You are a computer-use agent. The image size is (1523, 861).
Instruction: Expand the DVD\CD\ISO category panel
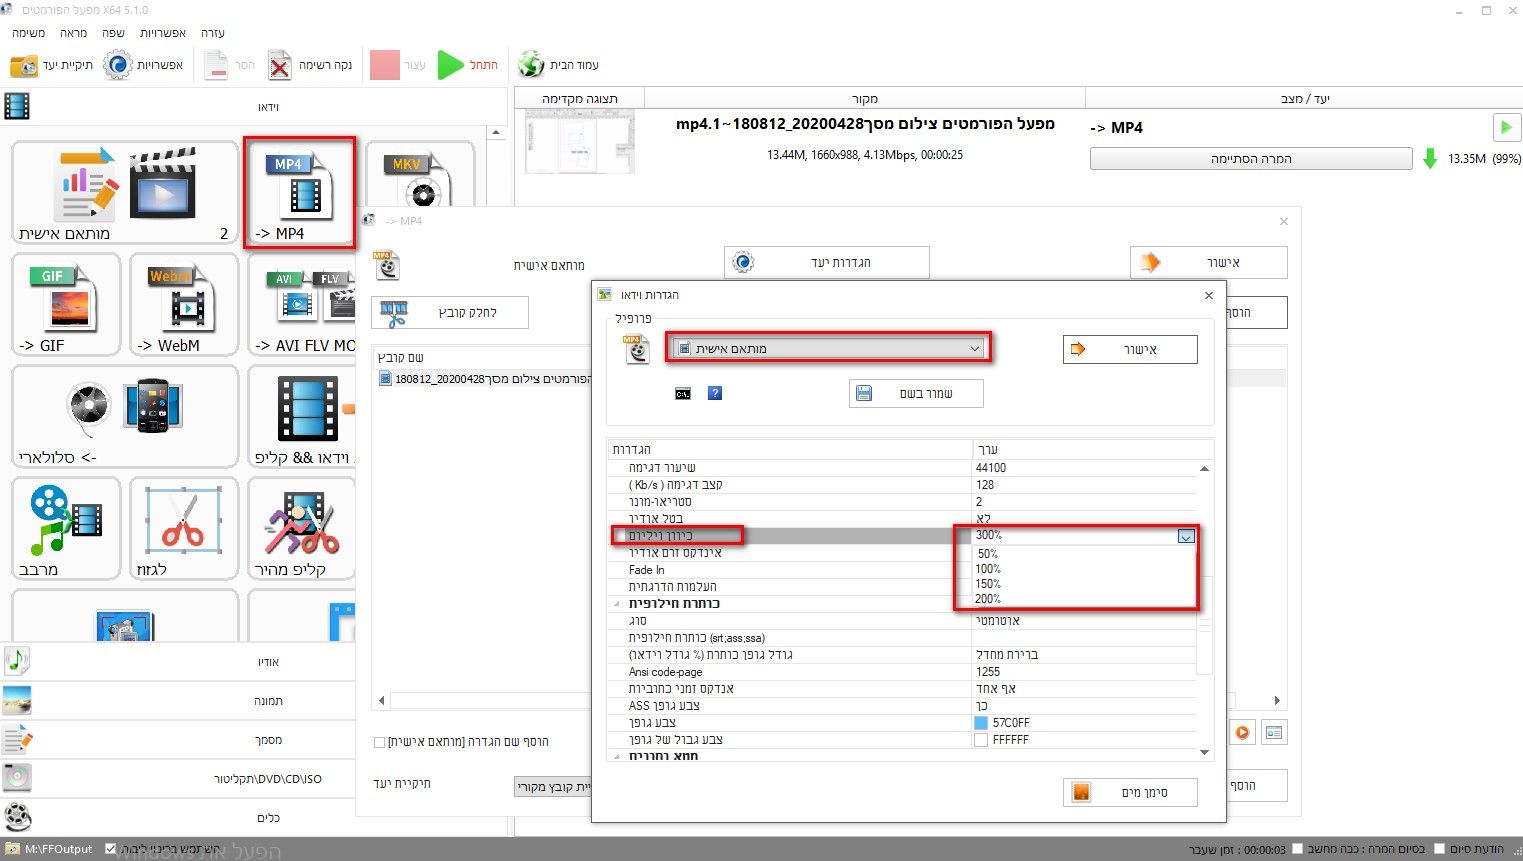pyautogui.click(x=178, y=779)
